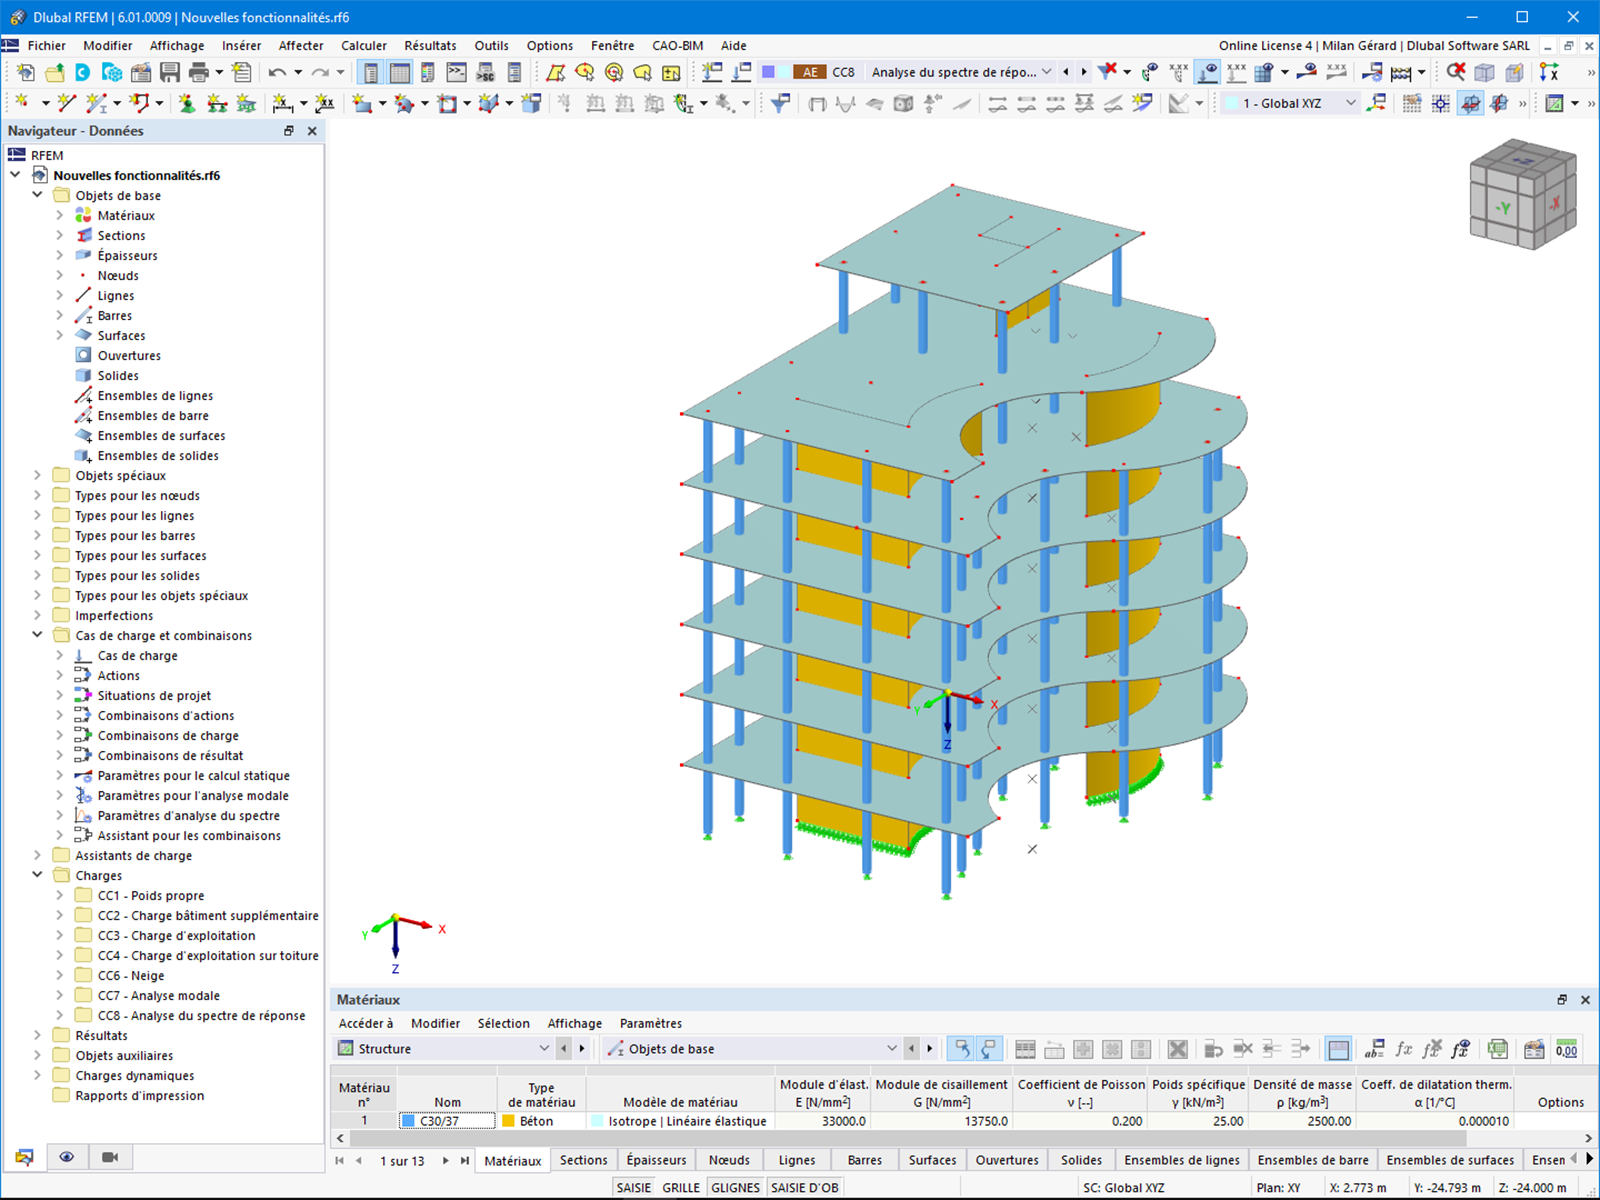Click the undo icon in the toolbar

coord(277,72)
